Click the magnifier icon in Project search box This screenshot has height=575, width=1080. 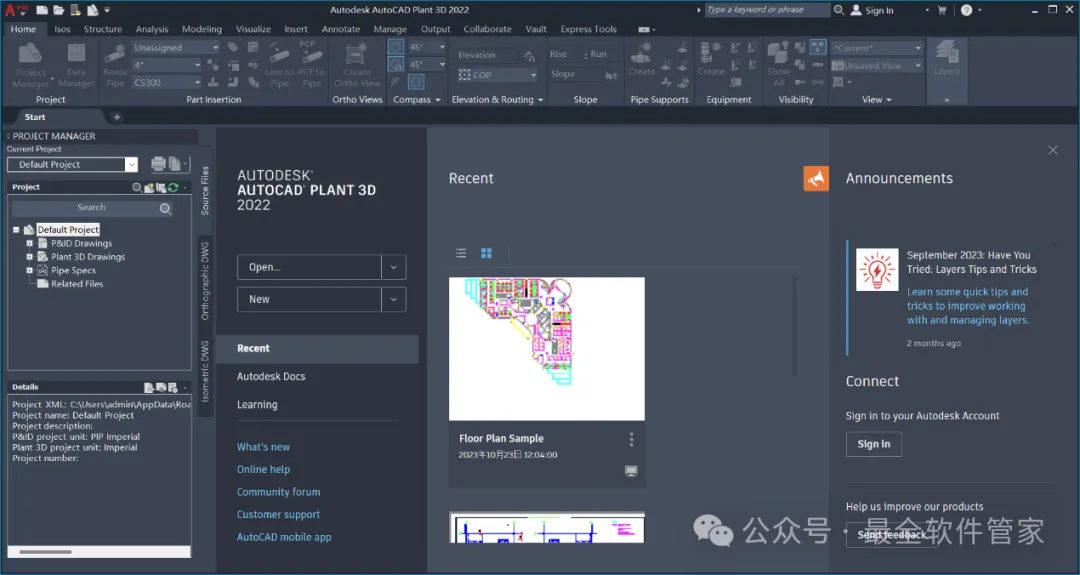click(165, 209)
